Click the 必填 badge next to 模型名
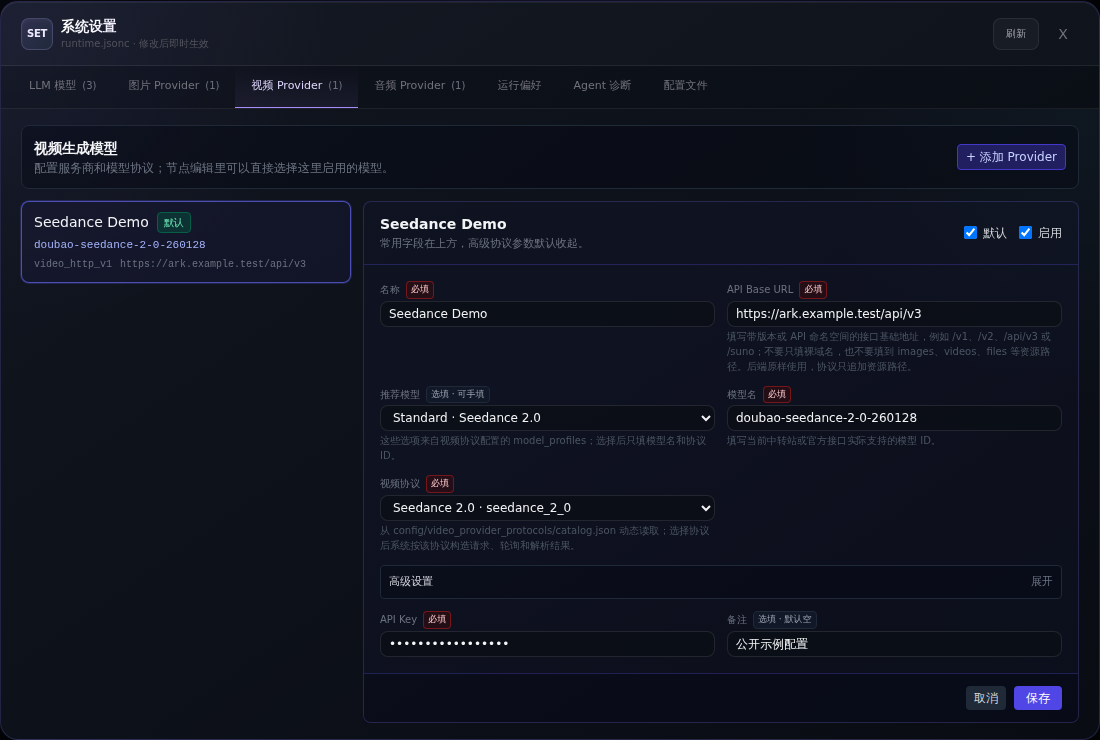 [x=777, y=394]
